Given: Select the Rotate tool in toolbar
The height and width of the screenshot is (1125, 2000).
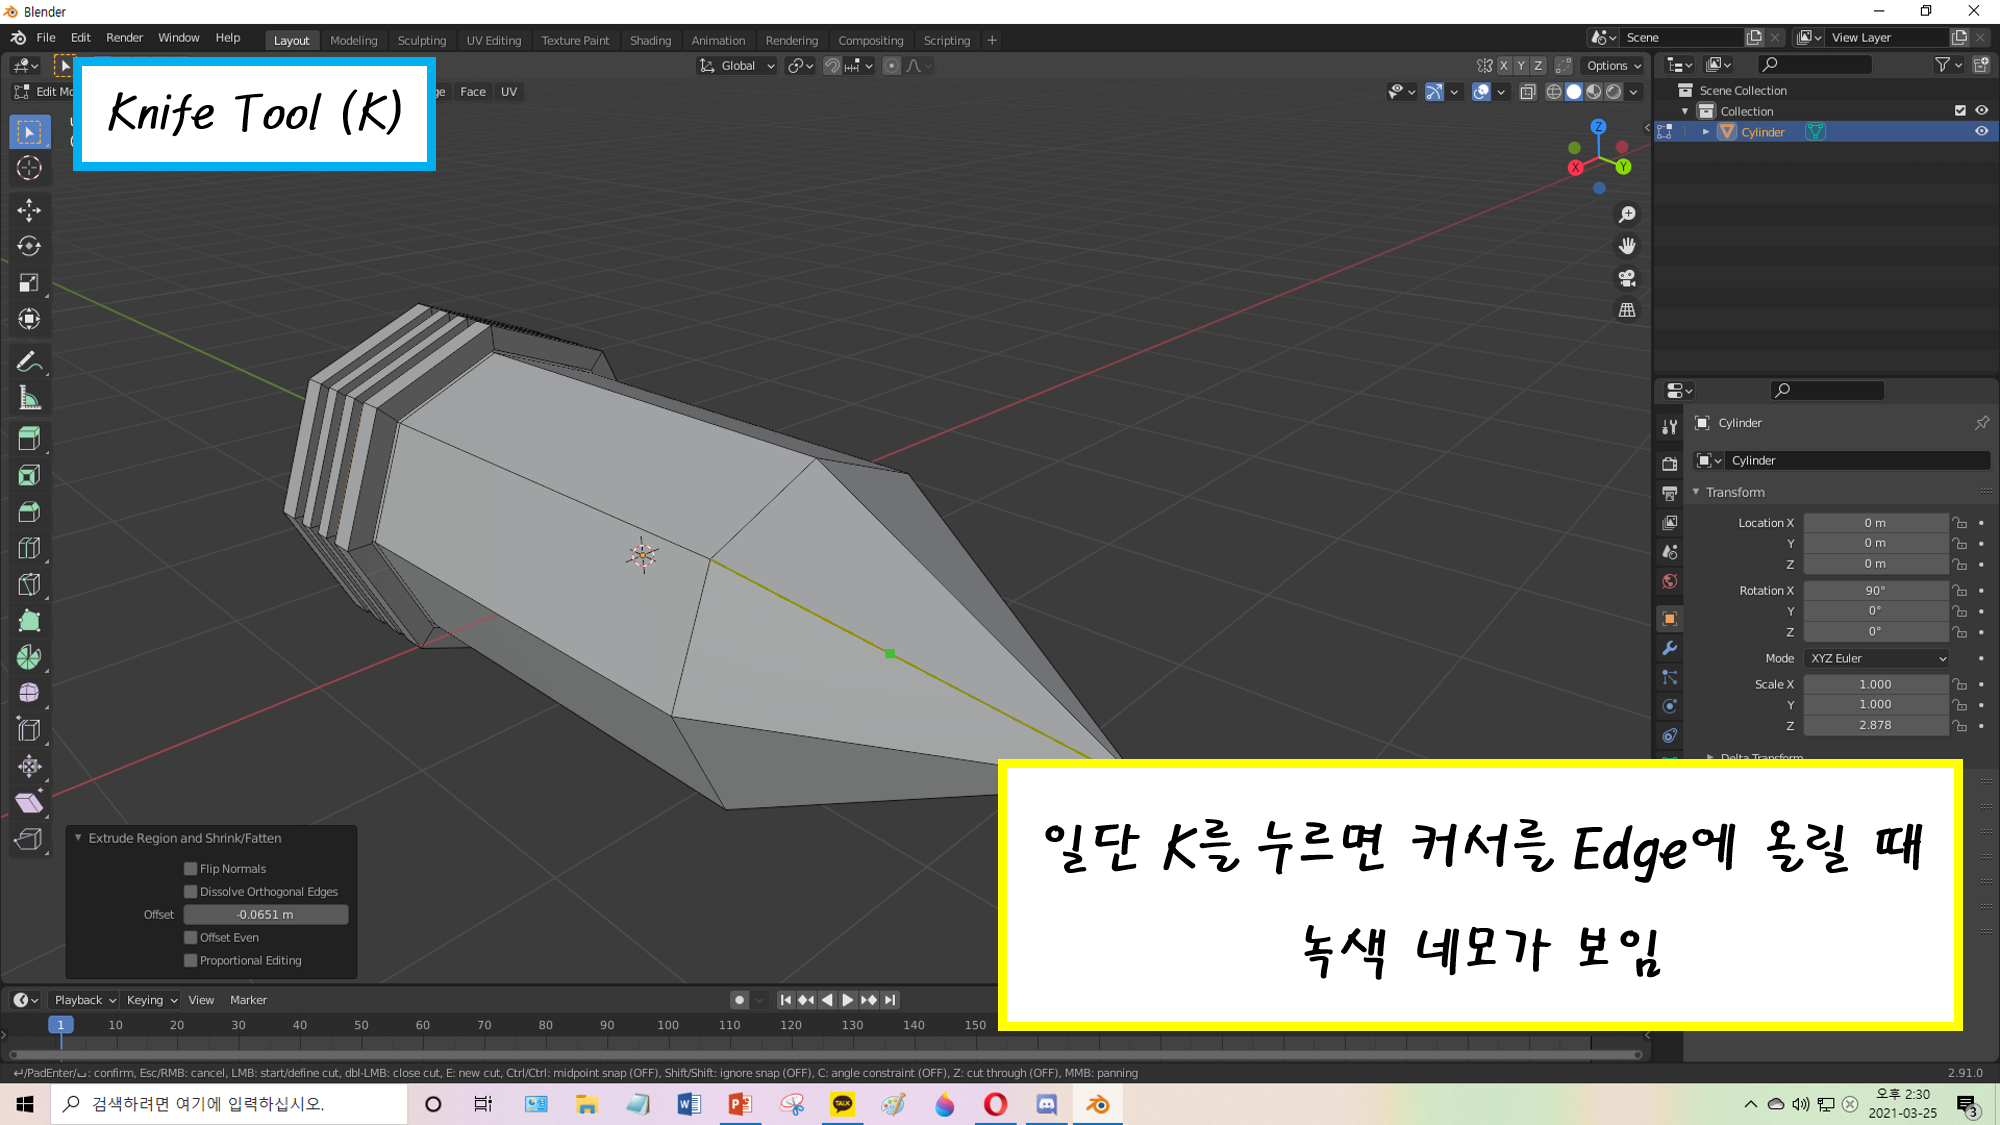Looking at the screenshot, I should [x=29, y=246].
